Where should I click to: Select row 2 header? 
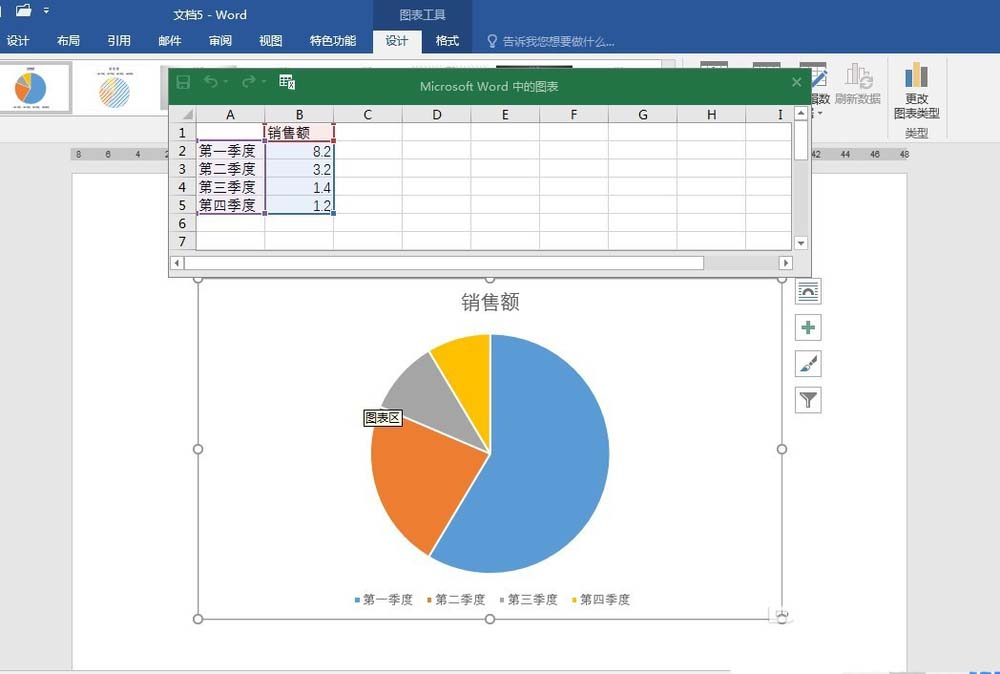(182, 151)
